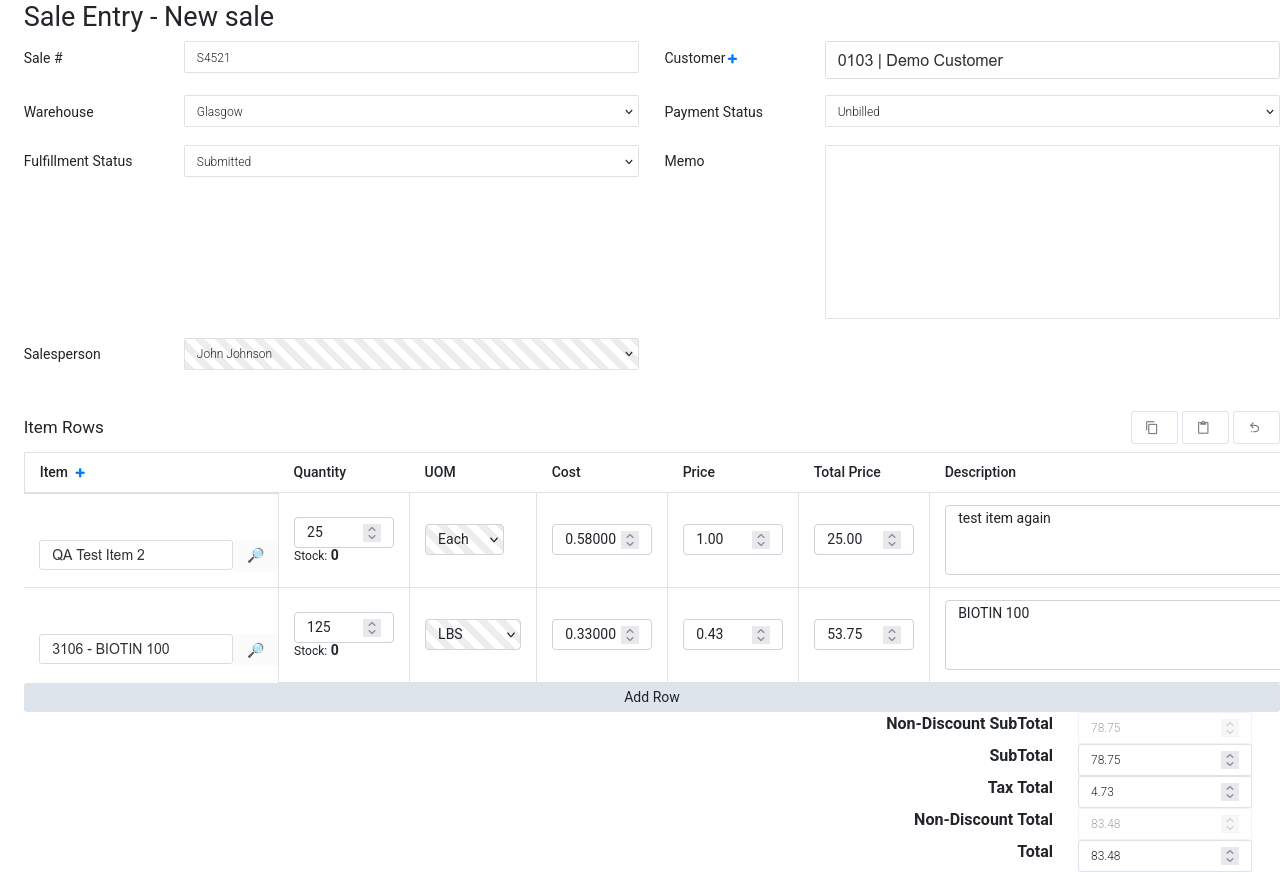The width and height of the screenshot is (1285, 872).
Task: Adjust price 1.00 using its stepper
Action: pyautogui.click(x=761, y=540)
